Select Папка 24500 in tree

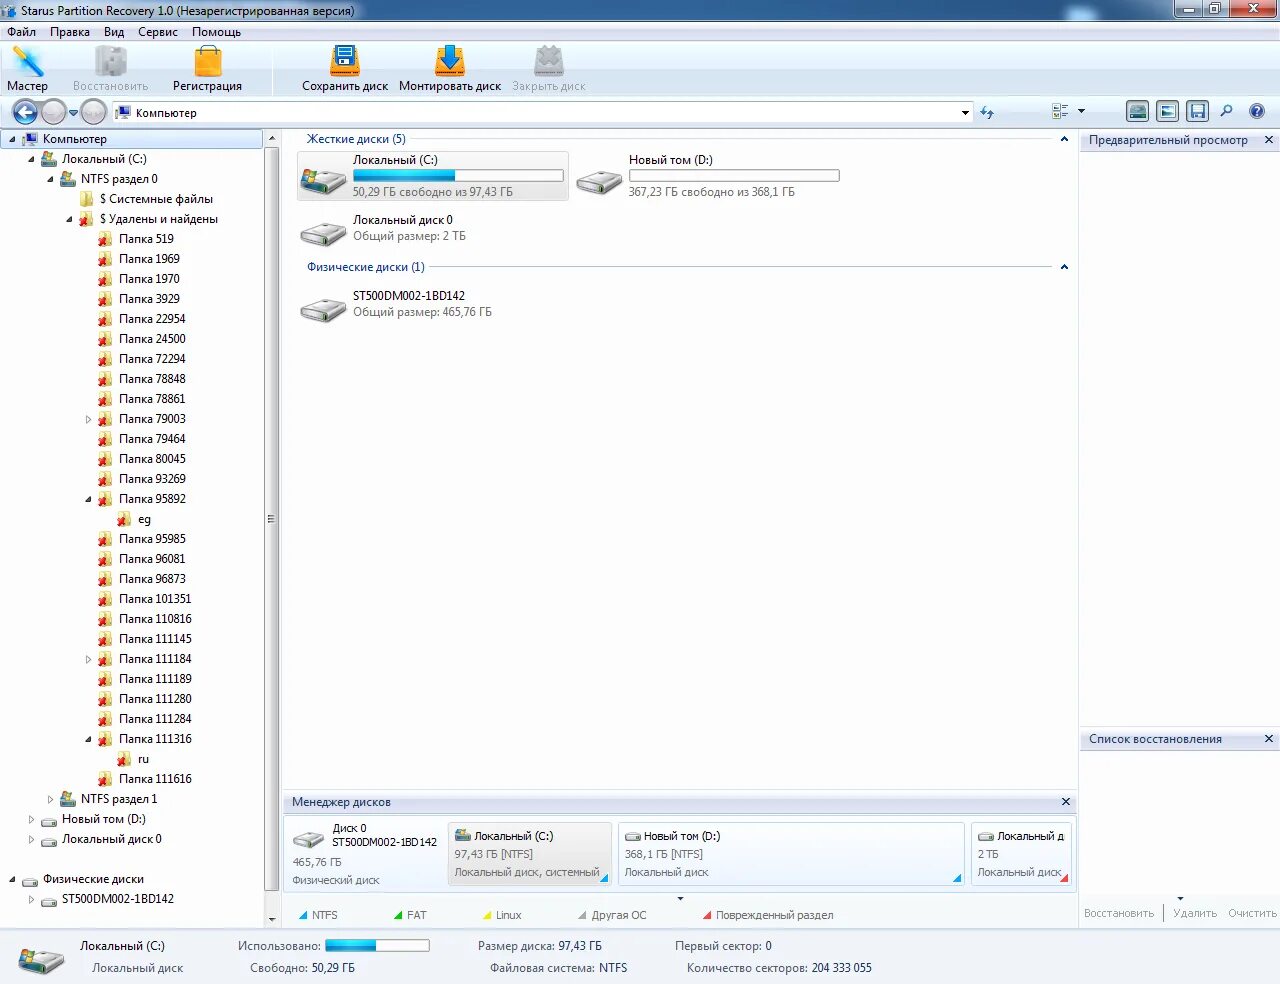pyautogui.click(x=152, y=339)
